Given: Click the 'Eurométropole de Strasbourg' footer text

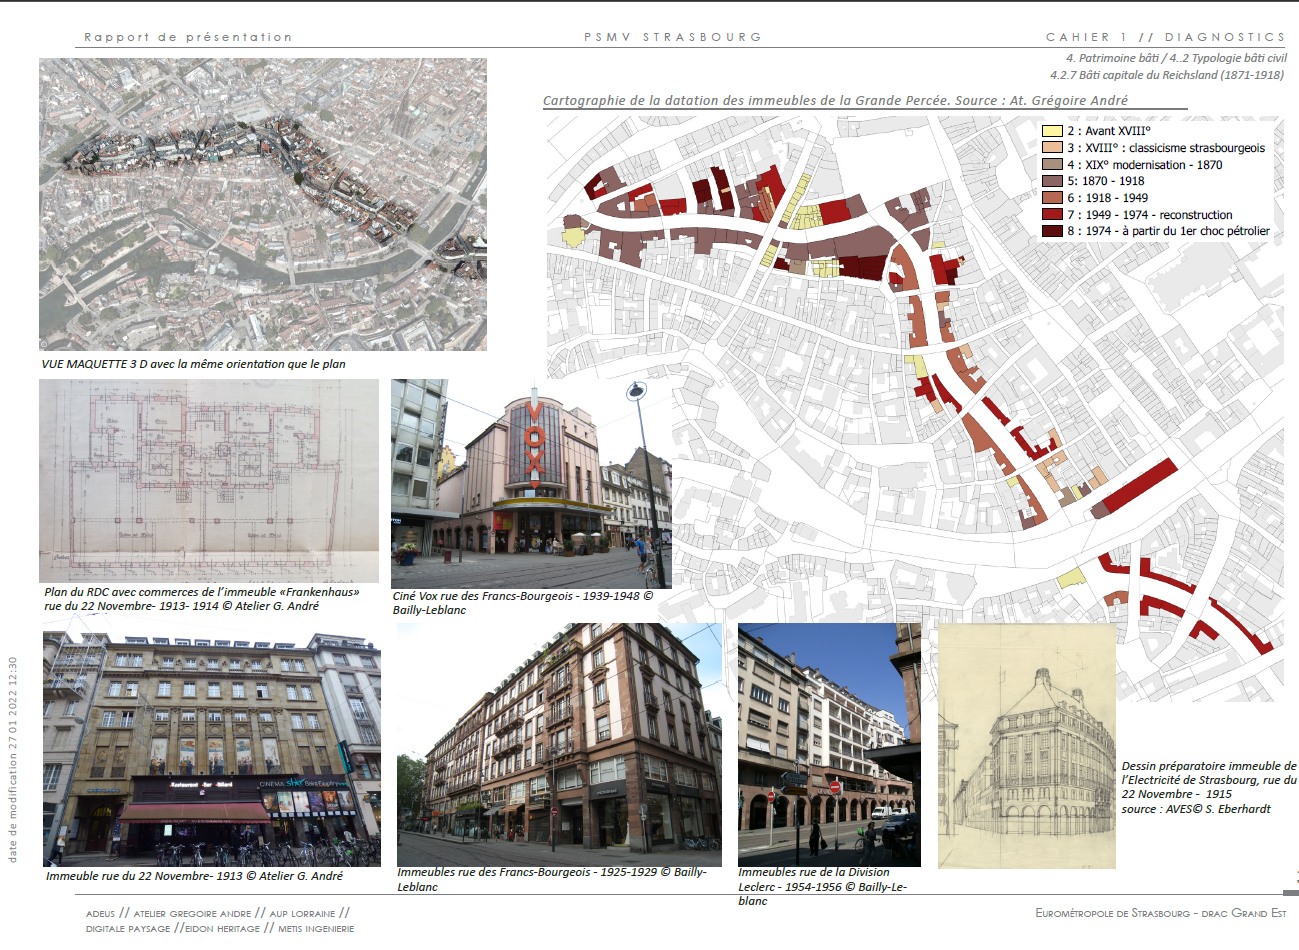Looking at the screenshot, I should pos(1160,913).
